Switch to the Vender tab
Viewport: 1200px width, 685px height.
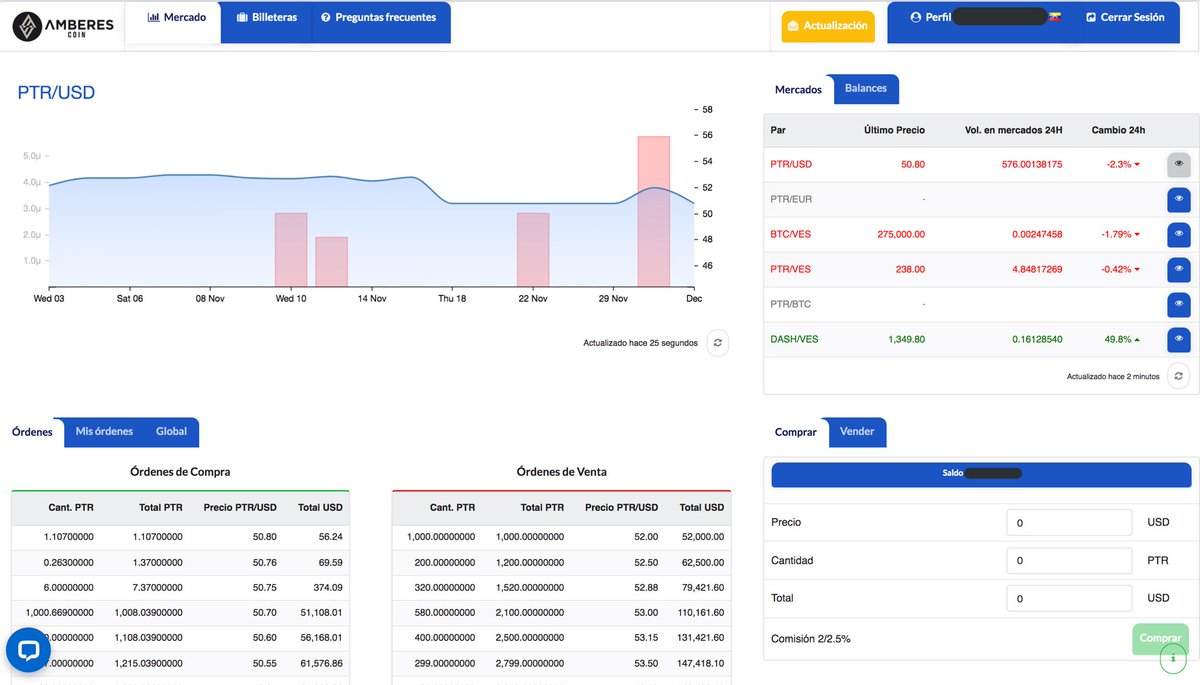click(x=857, y=431)
